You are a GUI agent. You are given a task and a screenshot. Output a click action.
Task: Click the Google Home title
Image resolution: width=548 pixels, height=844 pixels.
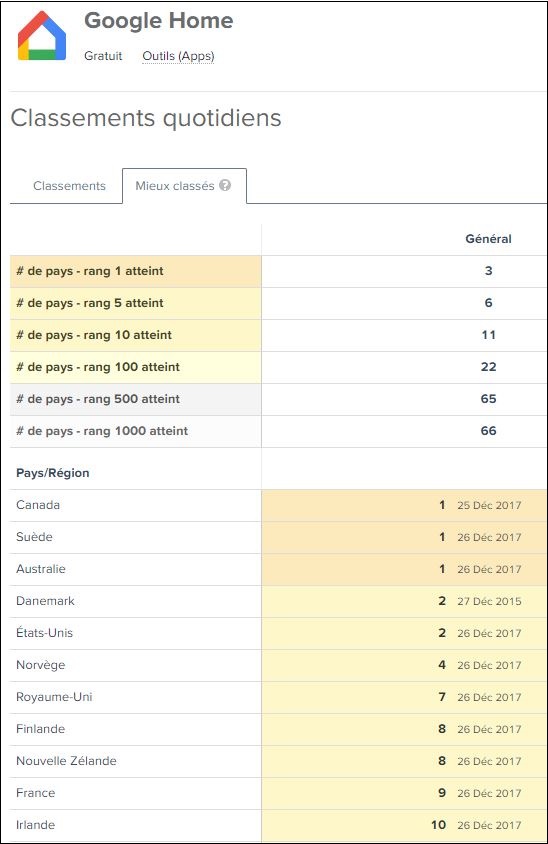(x=159, y=20)
